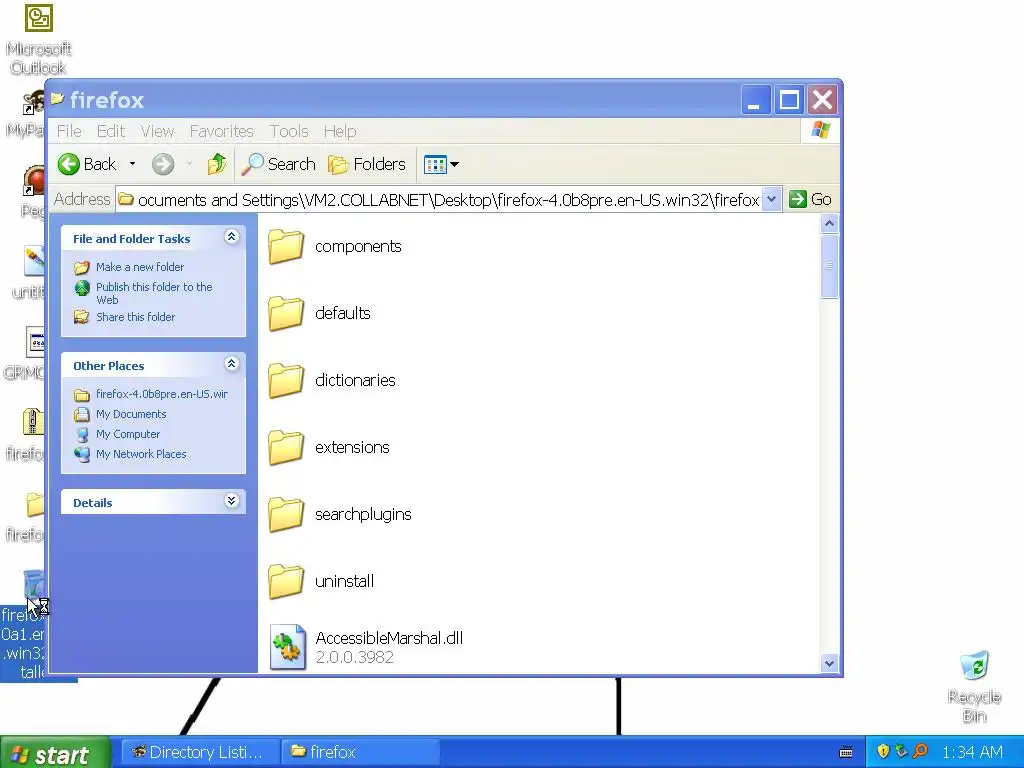Screen dimensions: 1024x768
Task: Select the searchplugins folder icon
Action: (x=286, y=514)
